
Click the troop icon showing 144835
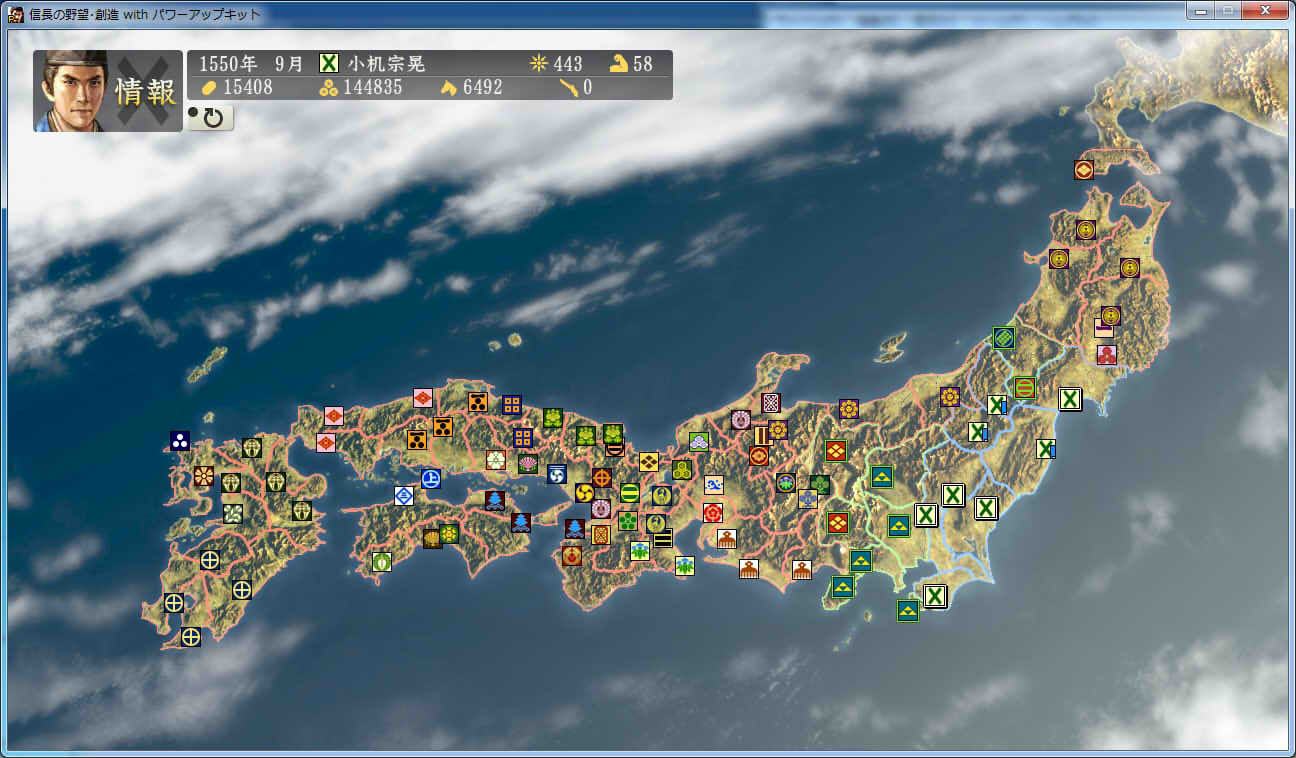tap(329, 88)
